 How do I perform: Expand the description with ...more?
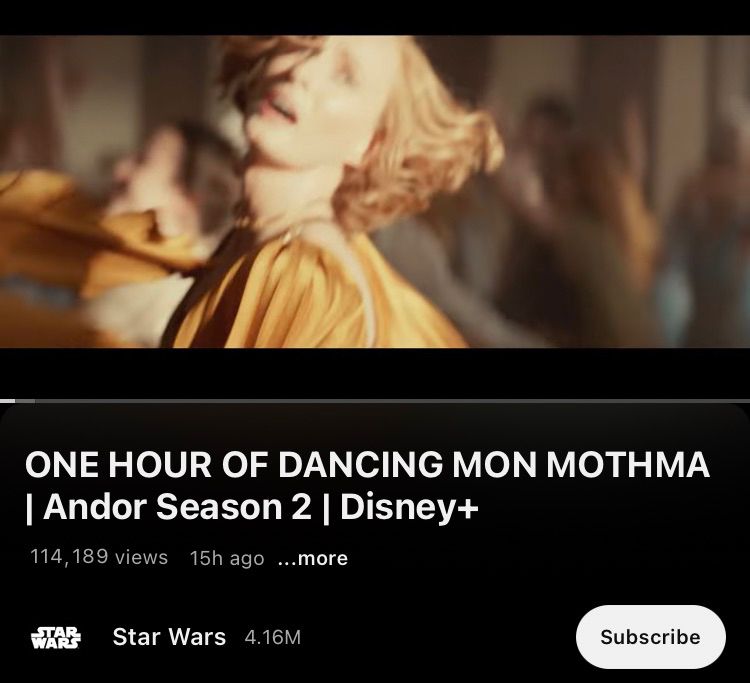(x=313, y=558)
